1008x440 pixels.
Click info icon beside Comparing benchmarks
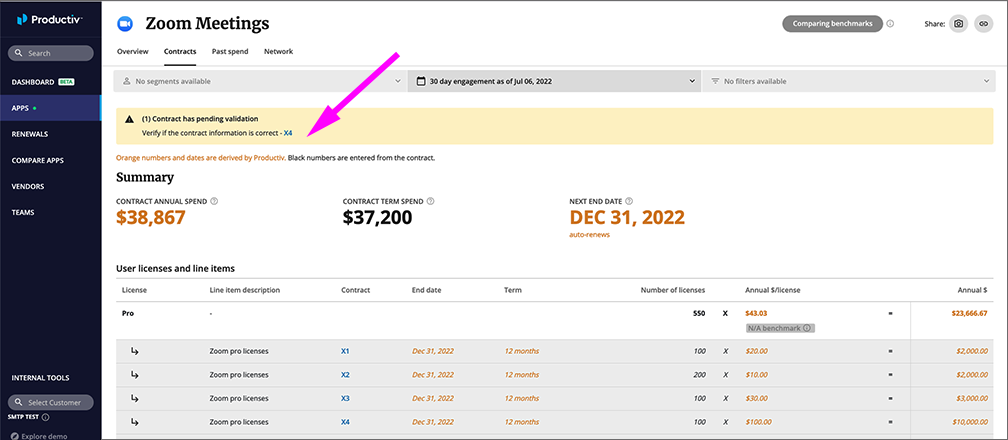[890, 24]
